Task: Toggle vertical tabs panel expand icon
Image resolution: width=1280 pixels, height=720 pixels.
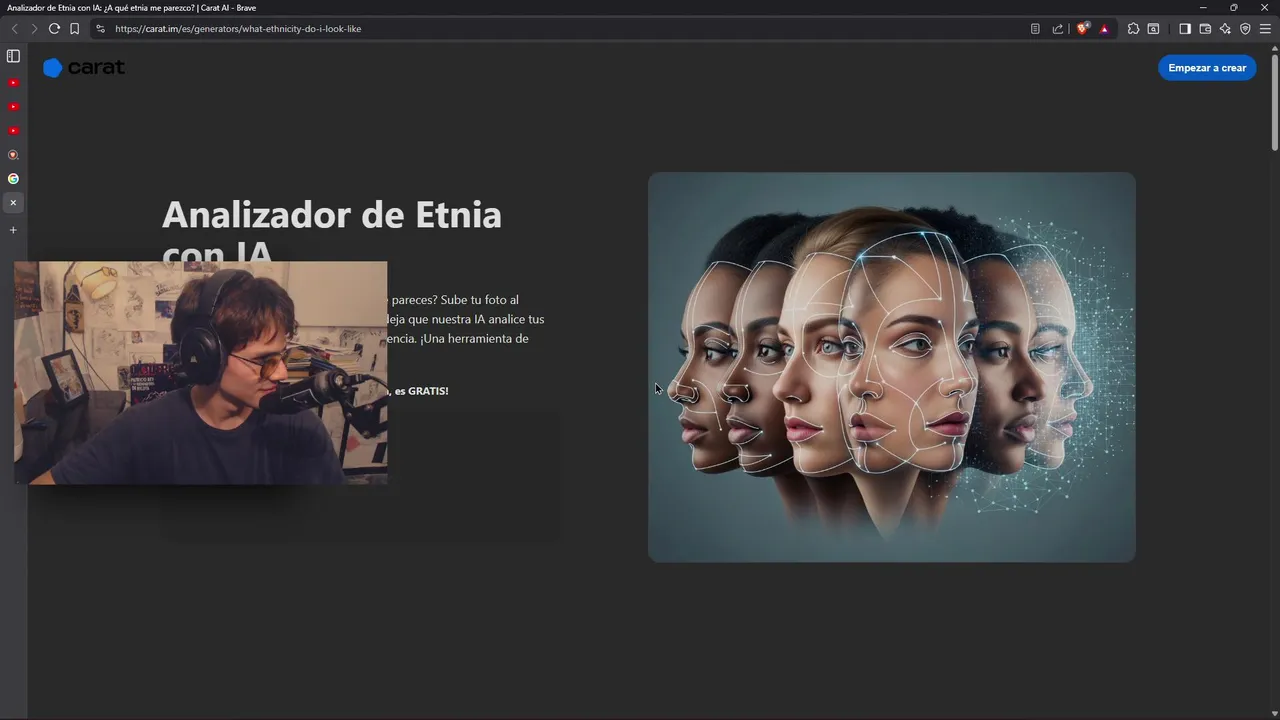Action: point(13,56)
